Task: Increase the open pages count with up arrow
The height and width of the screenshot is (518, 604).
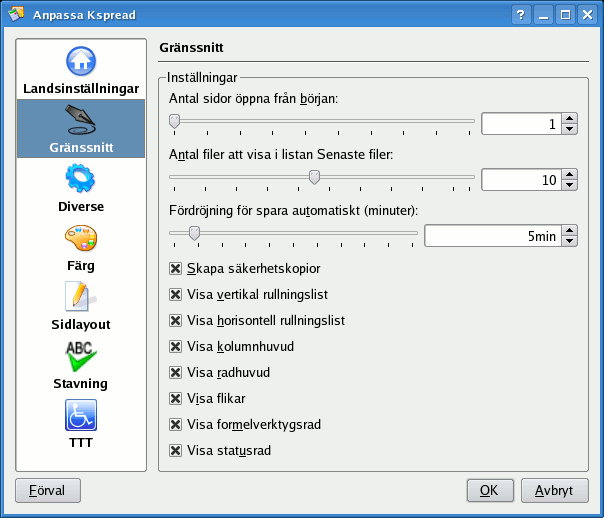Action: pos(570,118)
